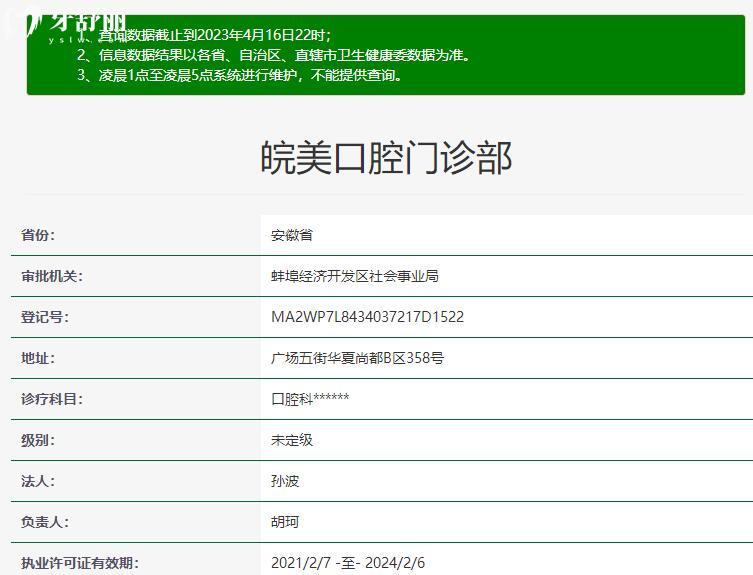753x575 pixels.
Task: Click the notice line about 2023年4月16日22时
Action: click(204, 35)
